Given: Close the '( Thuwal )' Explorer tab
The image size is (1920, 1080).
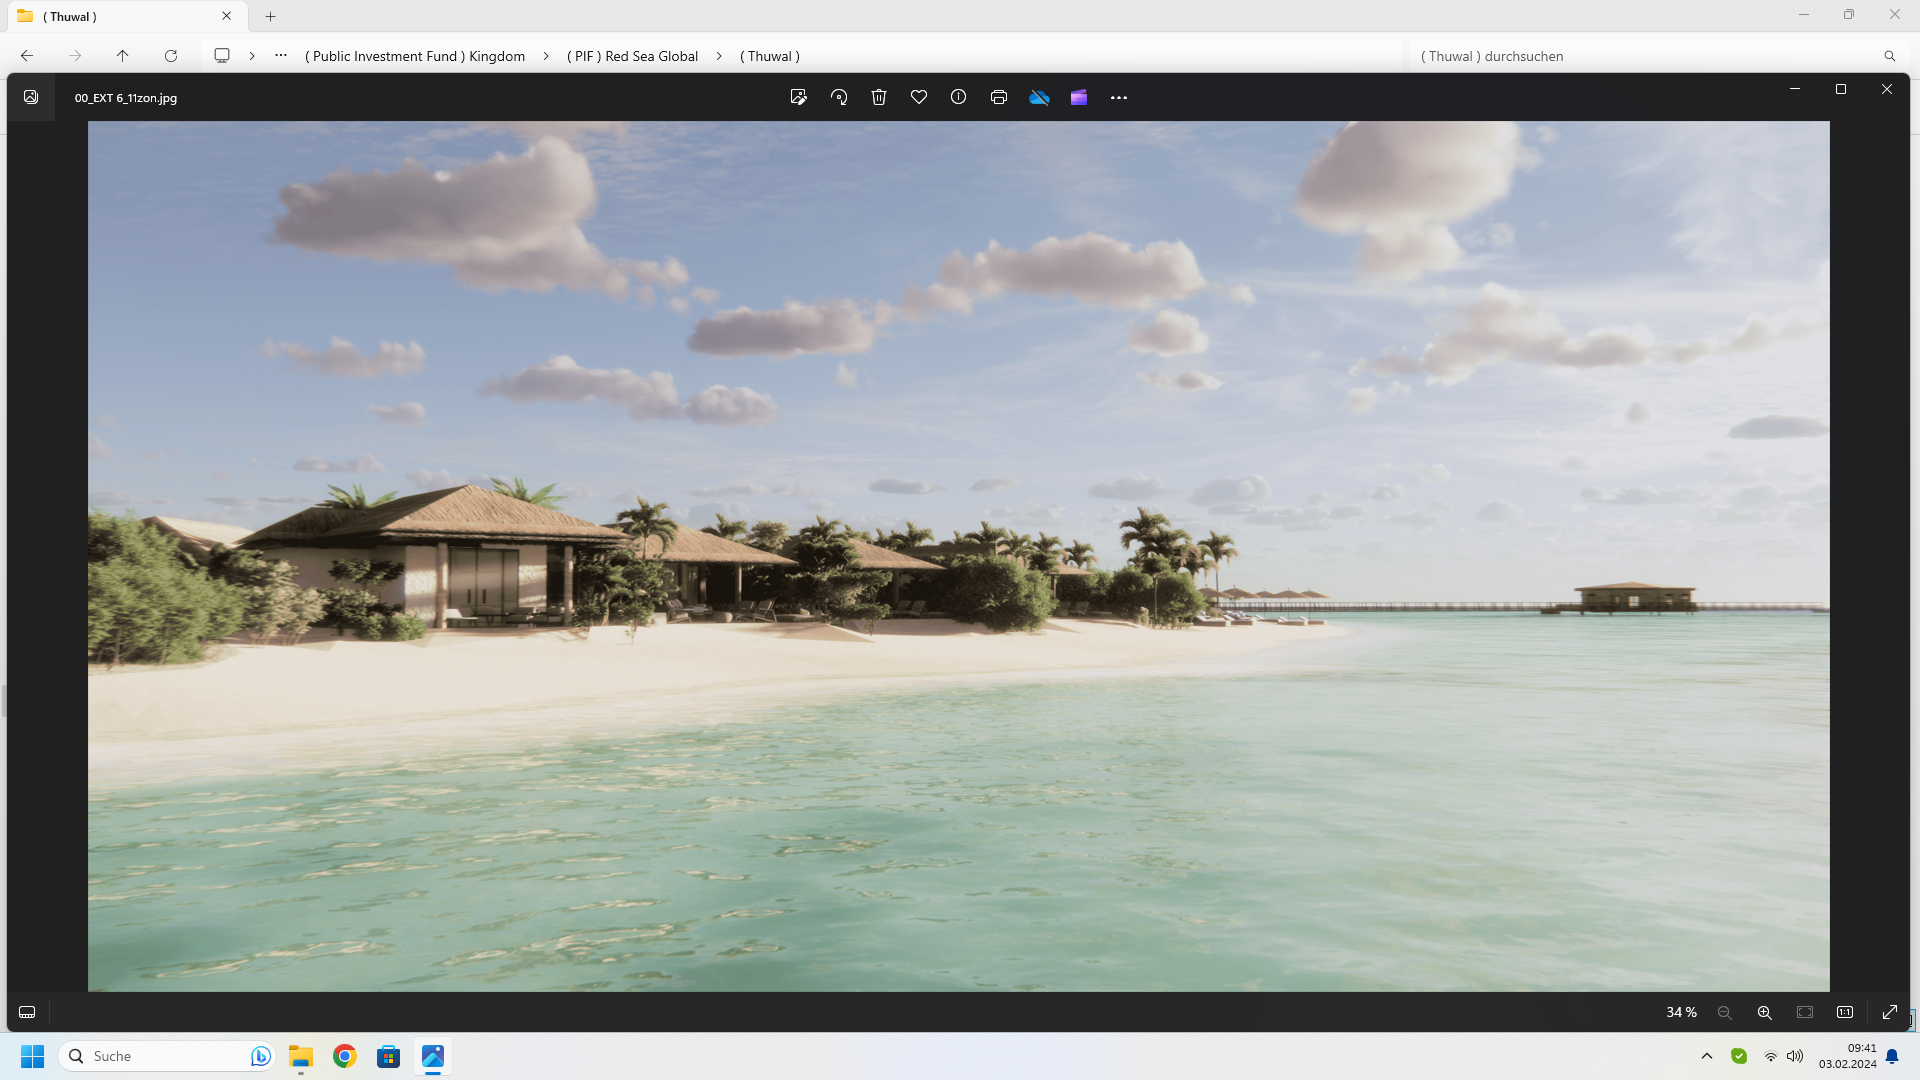Looking at the screenshot, I should click(x=227, y=16).
